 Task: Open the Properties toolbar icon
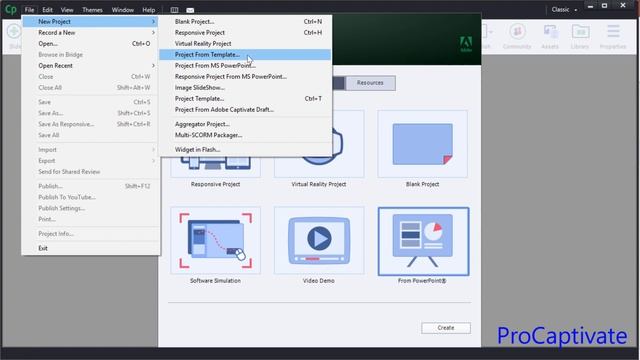tap(613, 36)
